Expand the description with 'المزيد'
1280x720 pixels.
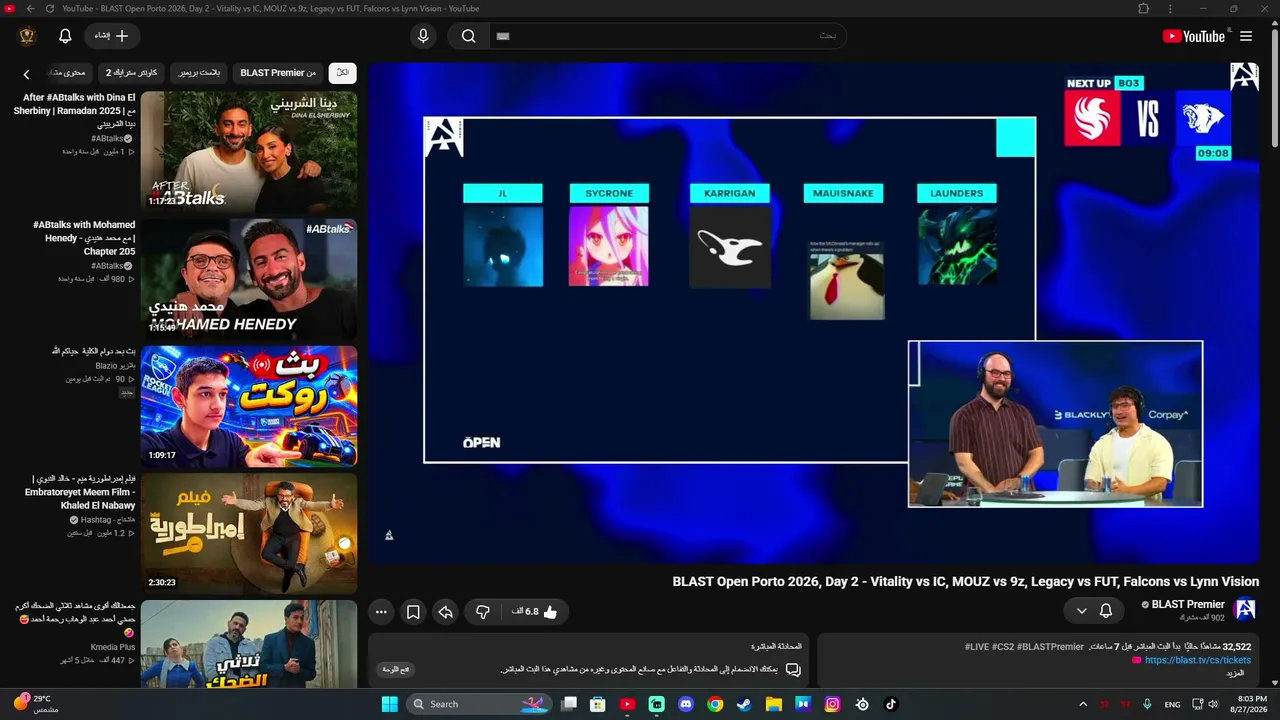pyautogui.click(x=1235, y=673)
